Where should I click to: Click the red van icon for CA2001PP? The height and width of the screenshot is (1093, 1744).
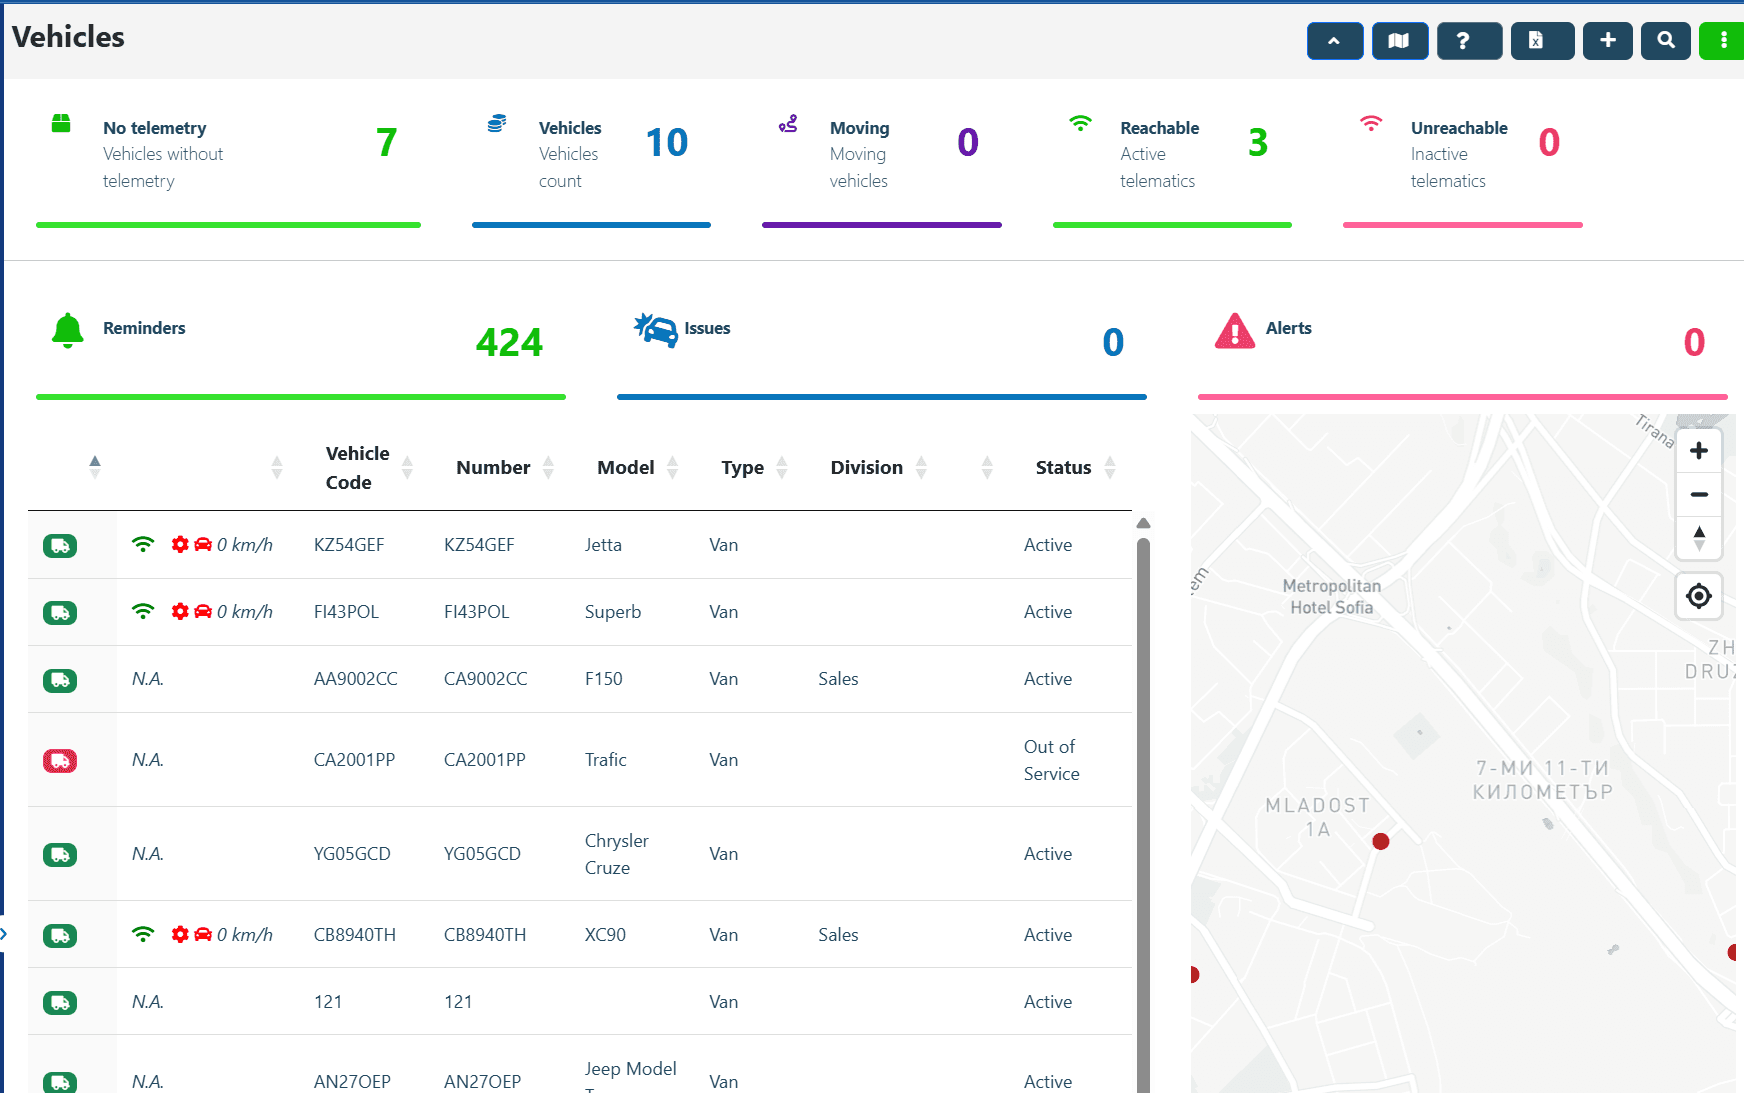60,760
